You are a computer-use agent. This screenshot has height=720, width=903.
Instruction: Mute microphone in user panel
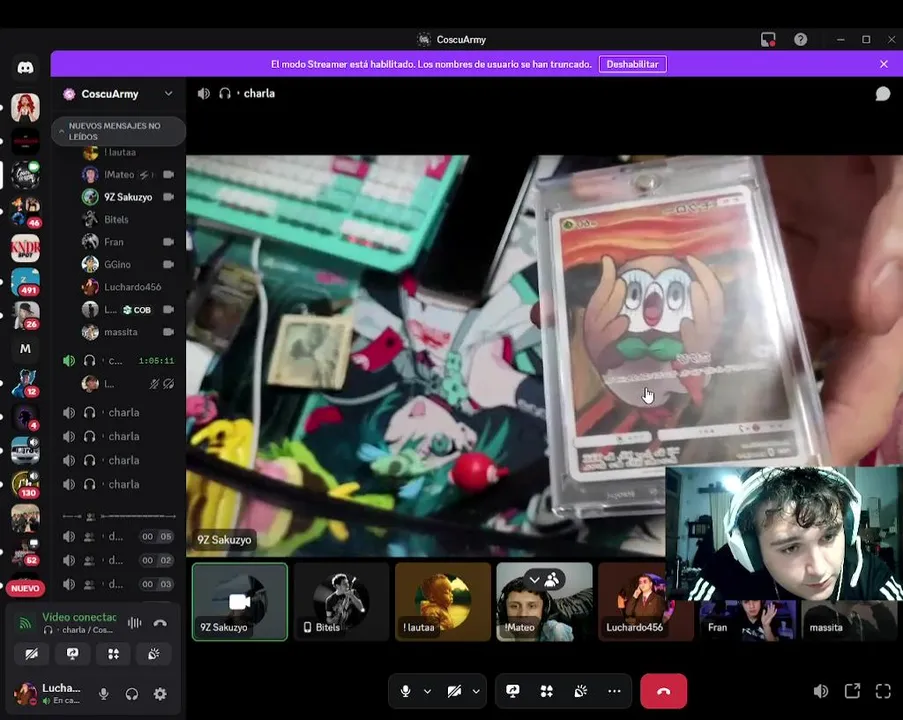click(104, 694)
